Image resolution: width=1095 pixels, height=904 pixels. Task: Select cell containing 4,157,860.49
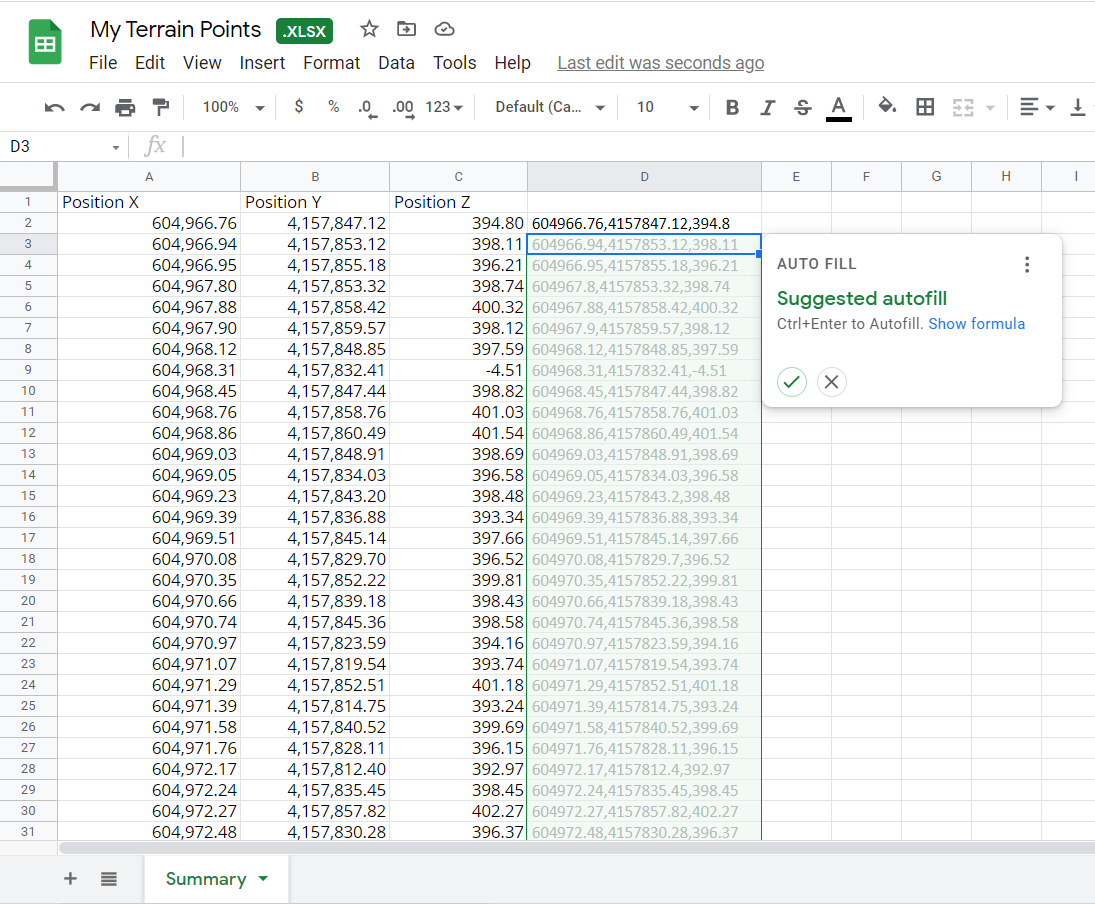315,432
